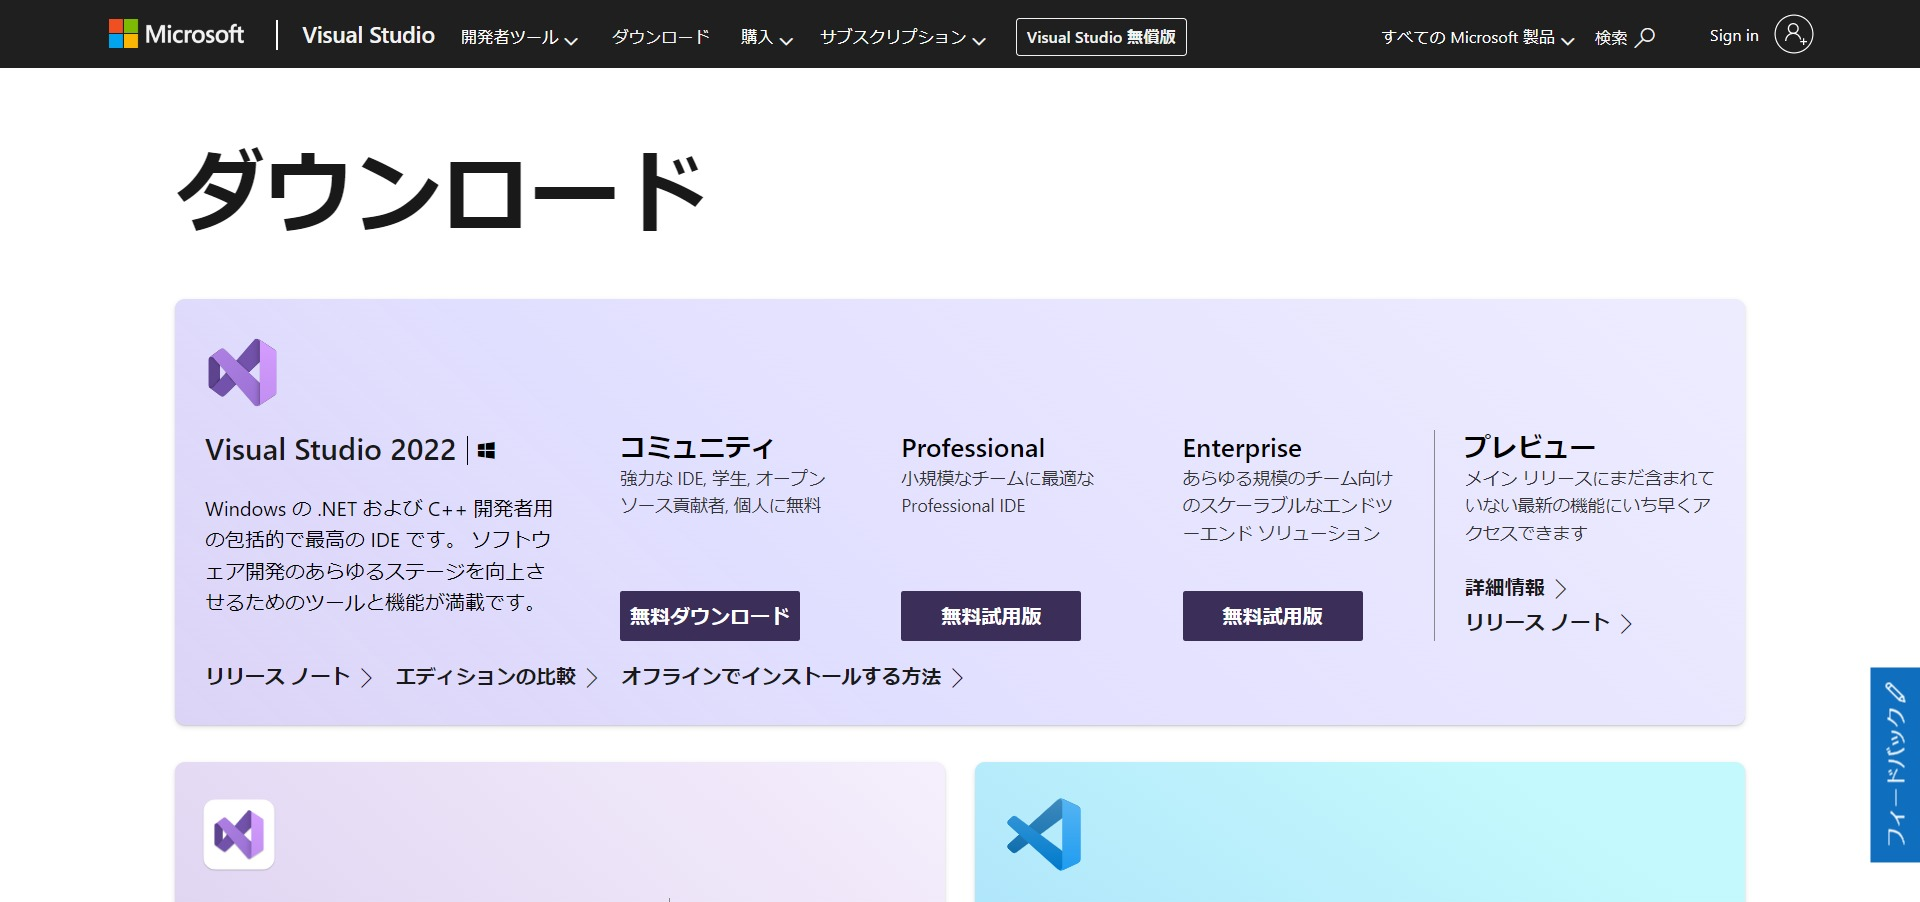Expand the 購入 dropdown menu
The height and width of the screenshot is (902, 1920).
pos(766,38)
